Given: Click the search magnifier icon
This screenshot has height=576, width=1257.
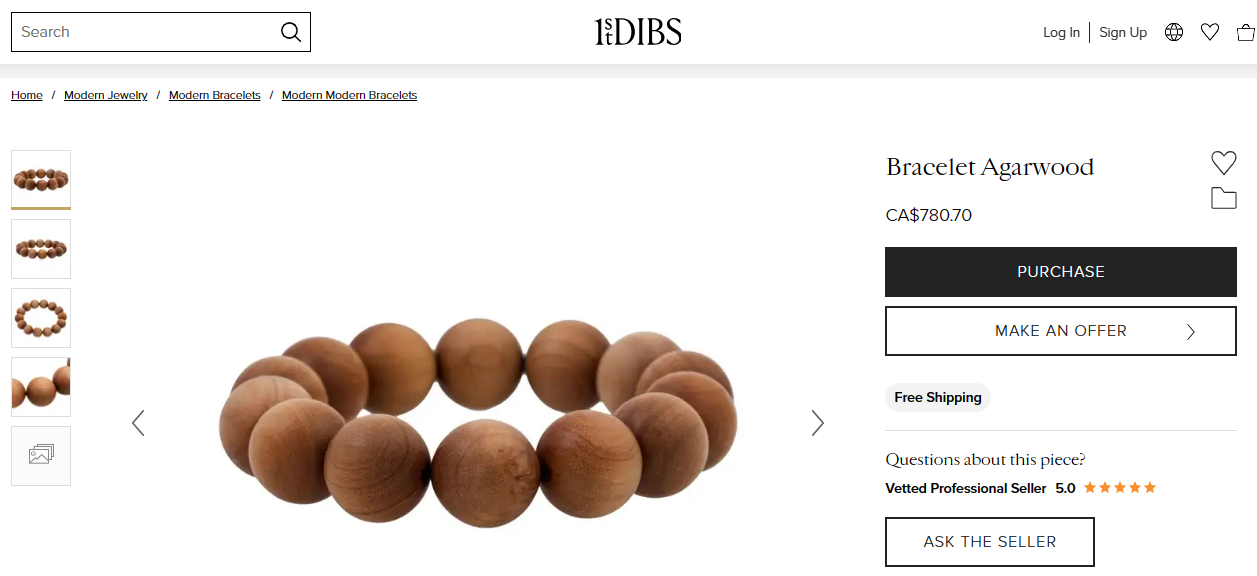Looking at the screenshot, I should 290,32.
